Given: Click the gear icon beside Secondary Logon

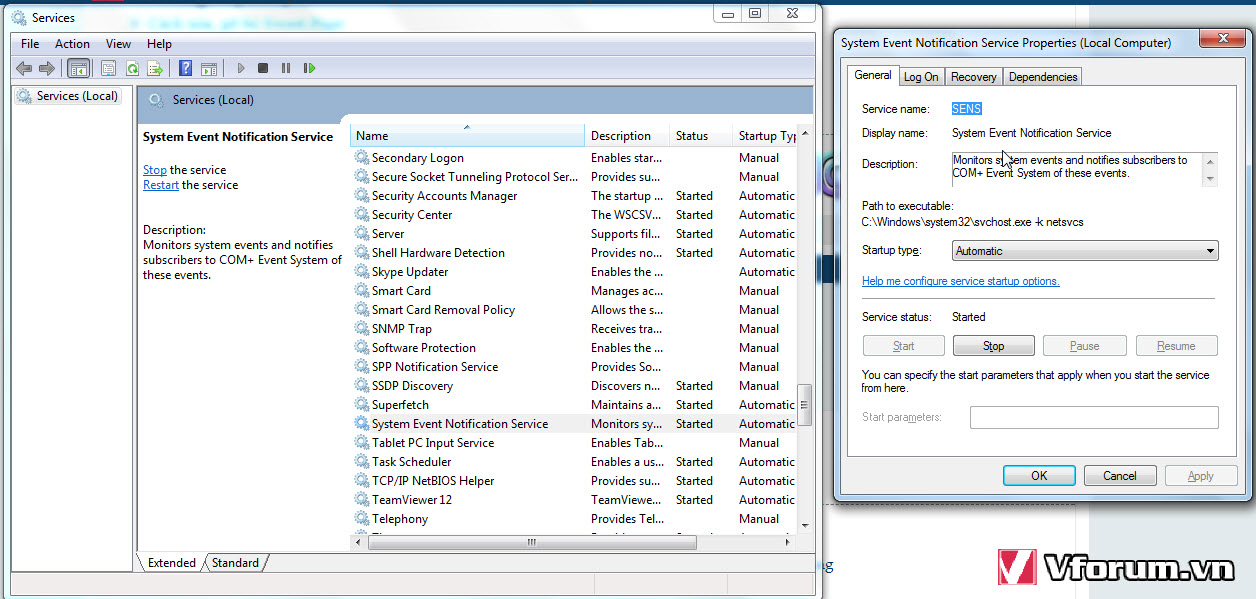Looking at the screenshot, I should click(x=362, y=158).
